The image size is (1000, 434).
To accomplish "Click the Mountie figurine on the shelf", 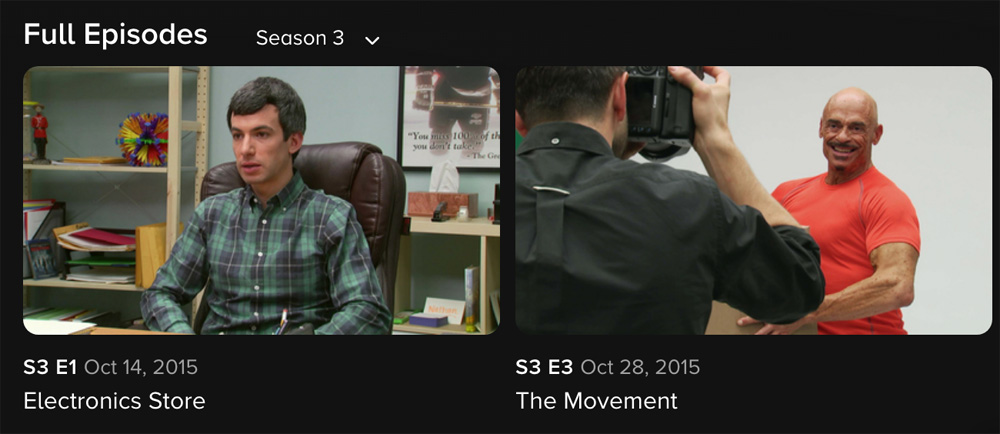I will tap(40, 133).
